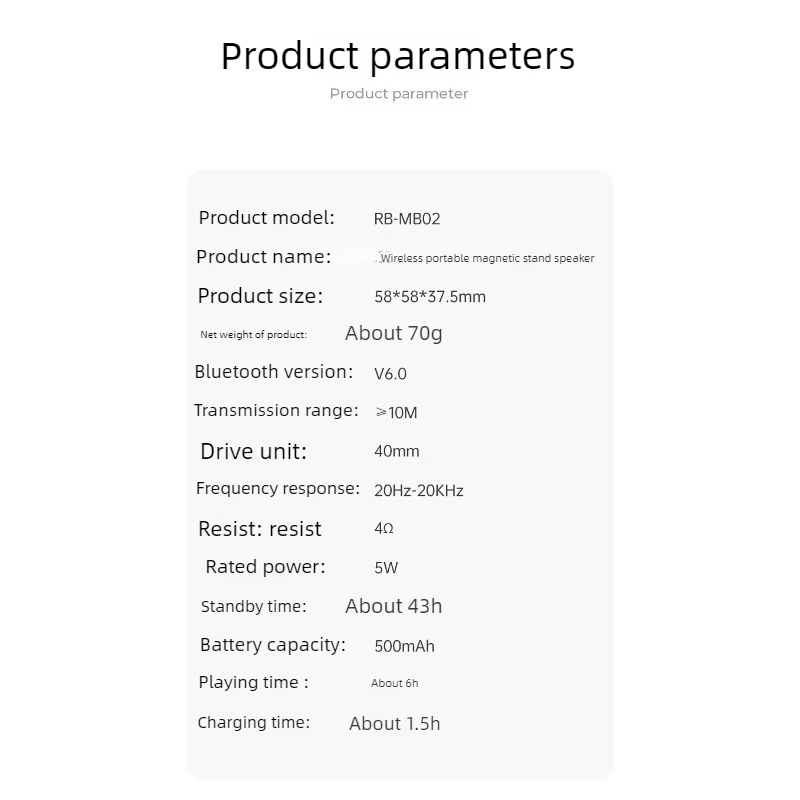The image size is (800, 800).
Task: Click the "Product name:" label
Action: coord(264,257)
